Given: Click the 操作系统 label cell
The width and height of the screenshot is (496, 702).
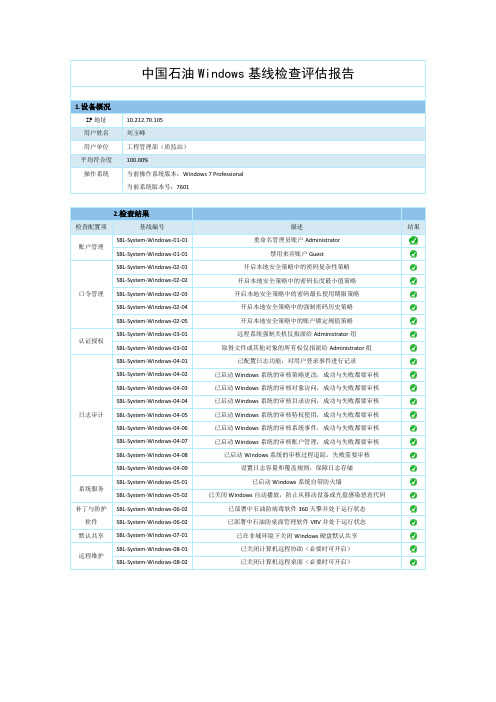Looking at the screenshot, I should click(x=96, y=180).
